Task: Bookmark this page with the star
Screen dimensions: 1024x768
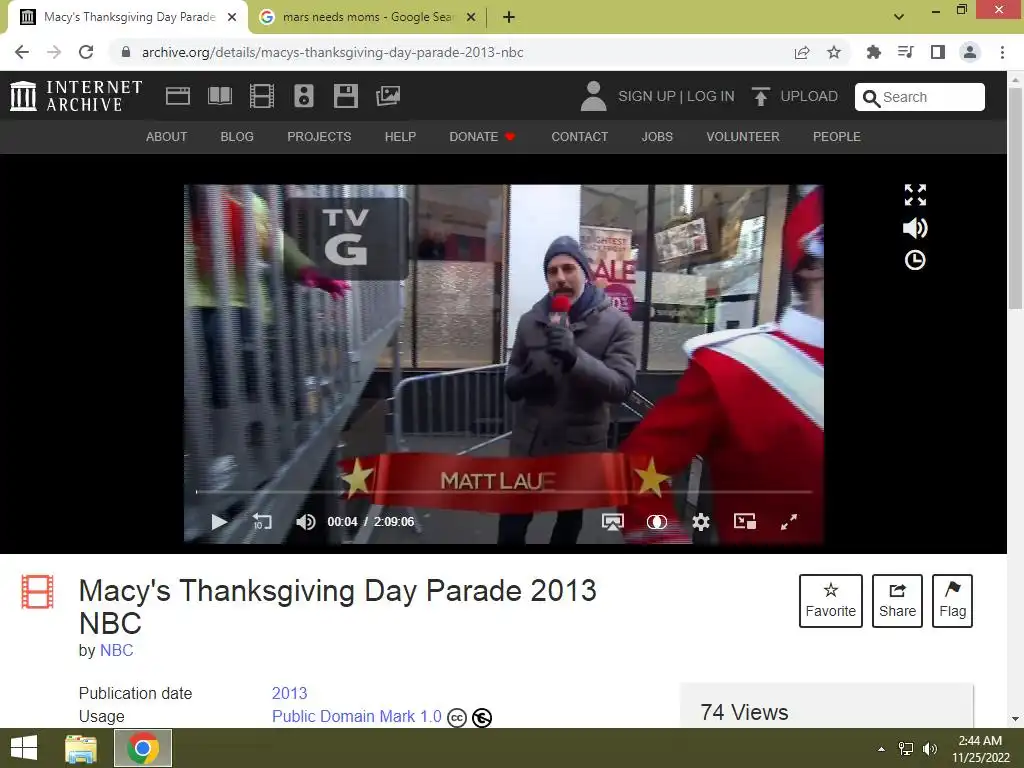Action: point(834,52)
